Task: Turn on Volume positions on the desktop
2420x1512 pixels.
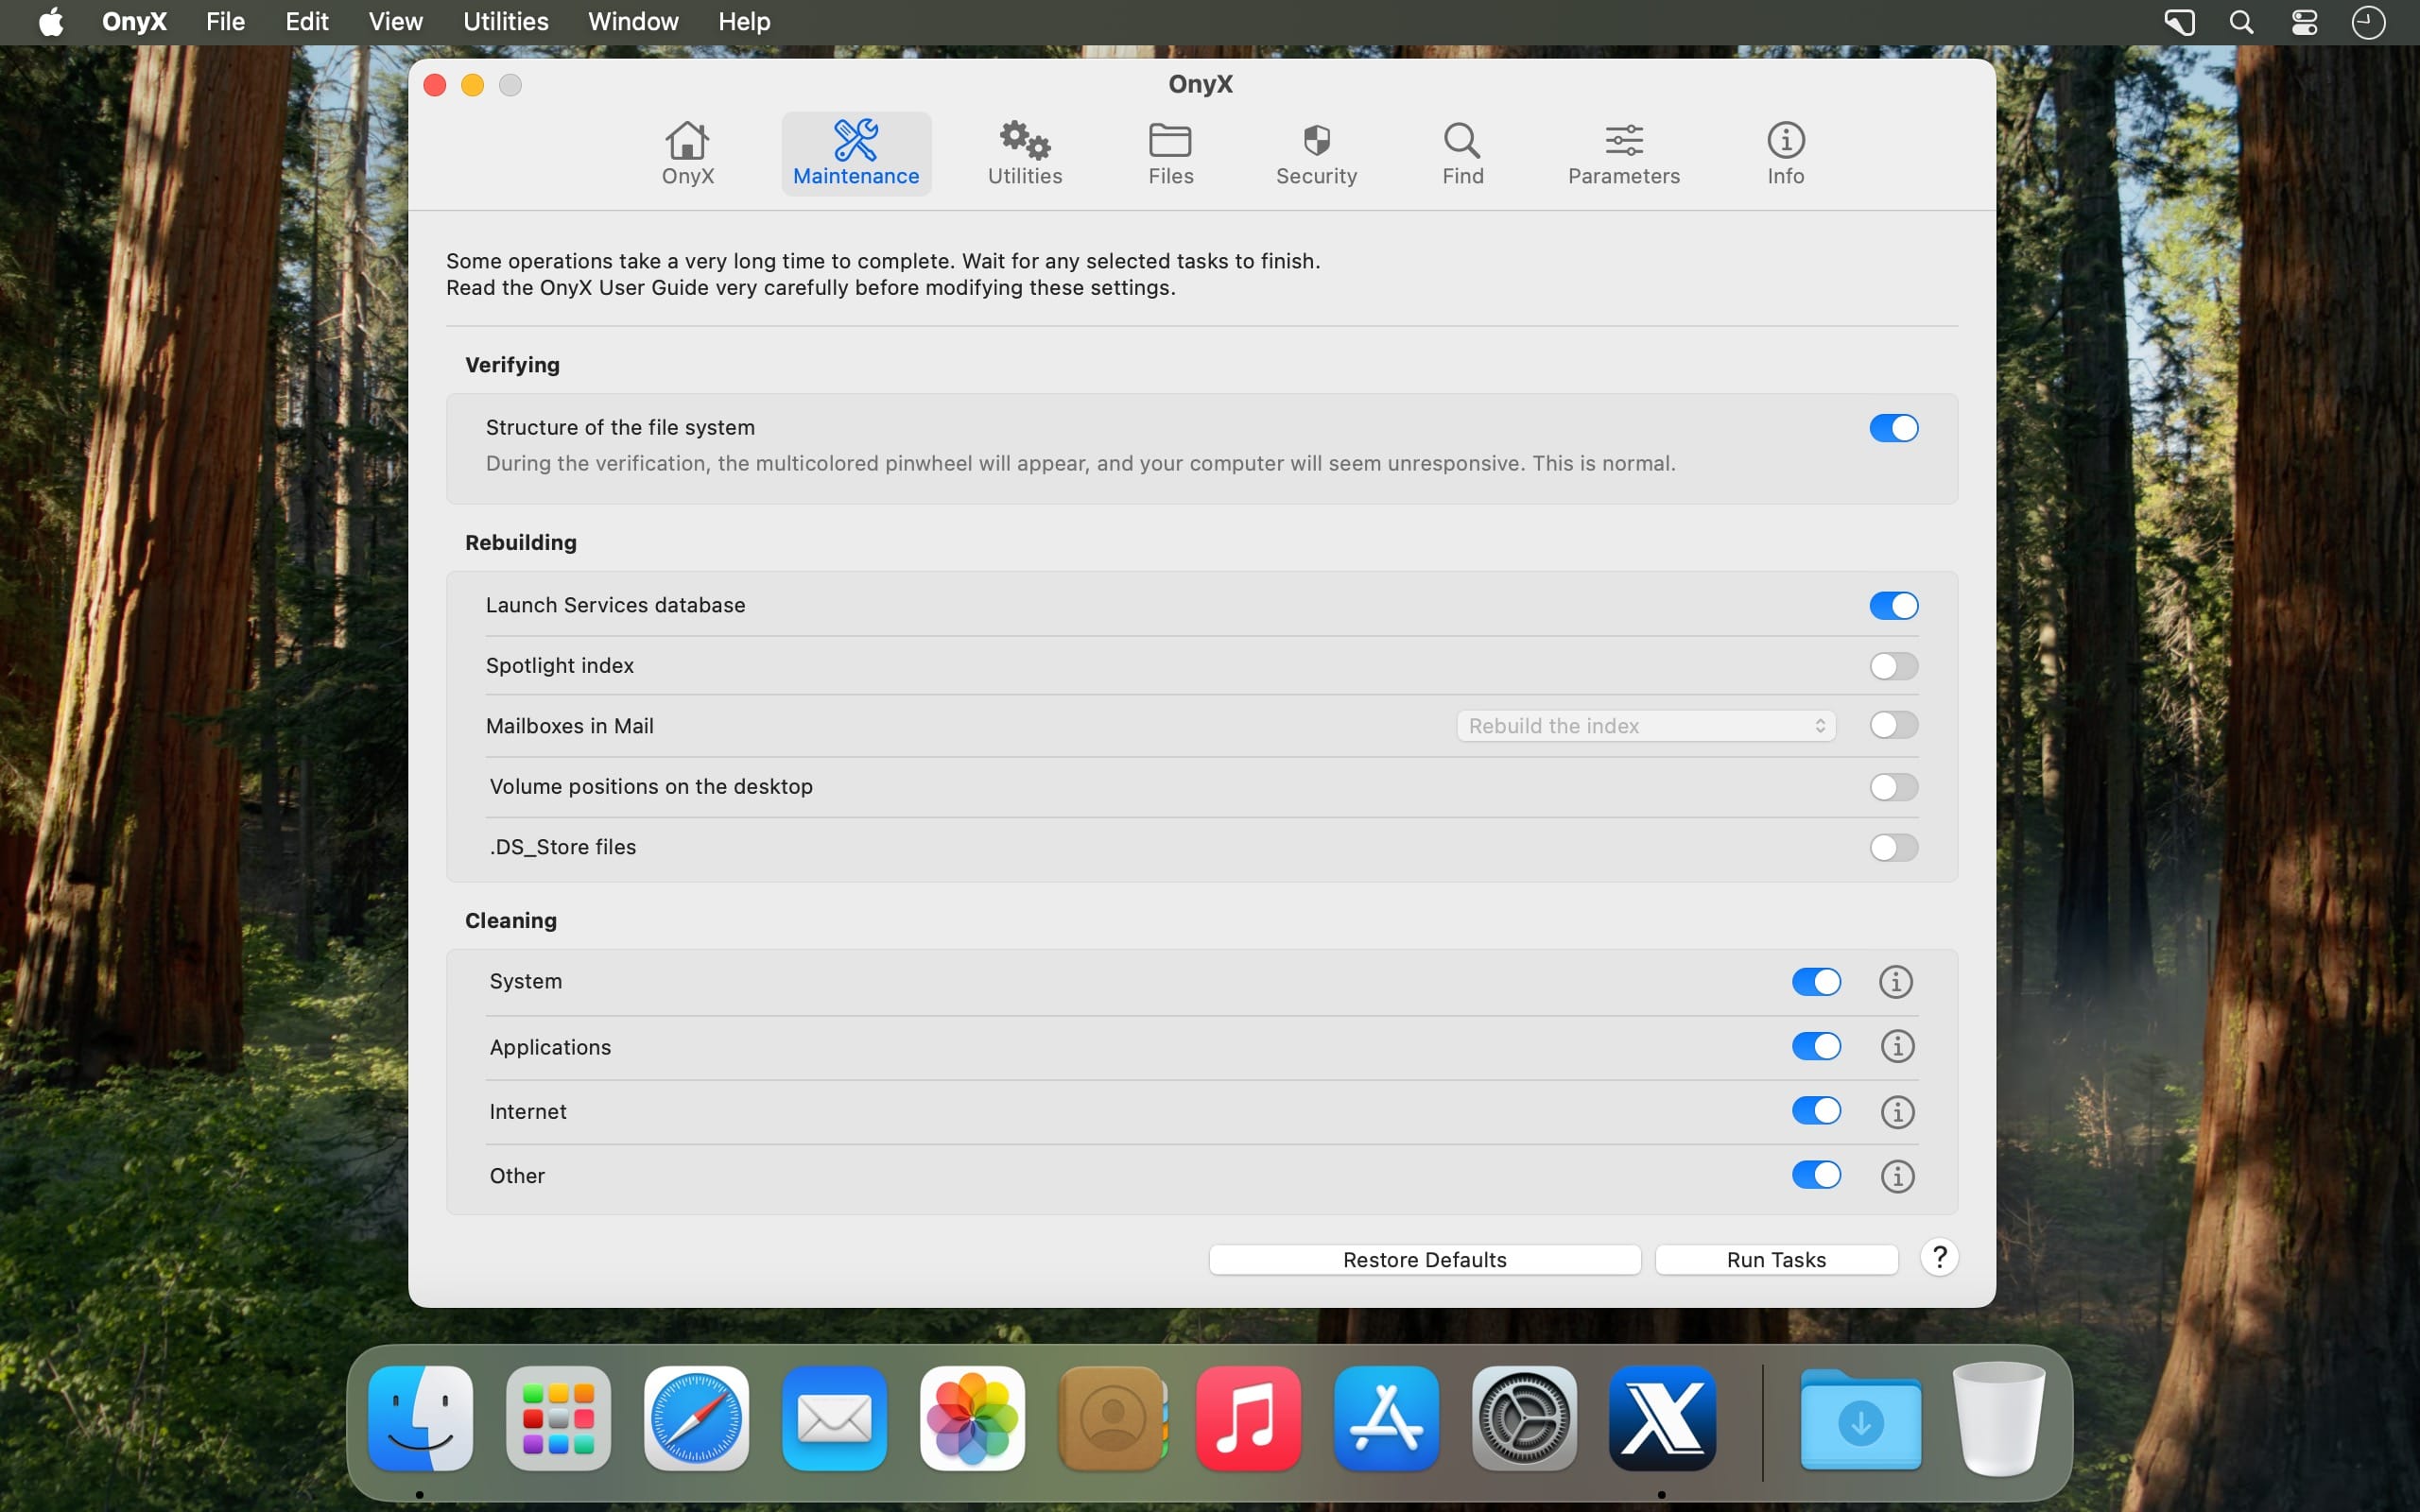Action: (x=1893, y=787)
